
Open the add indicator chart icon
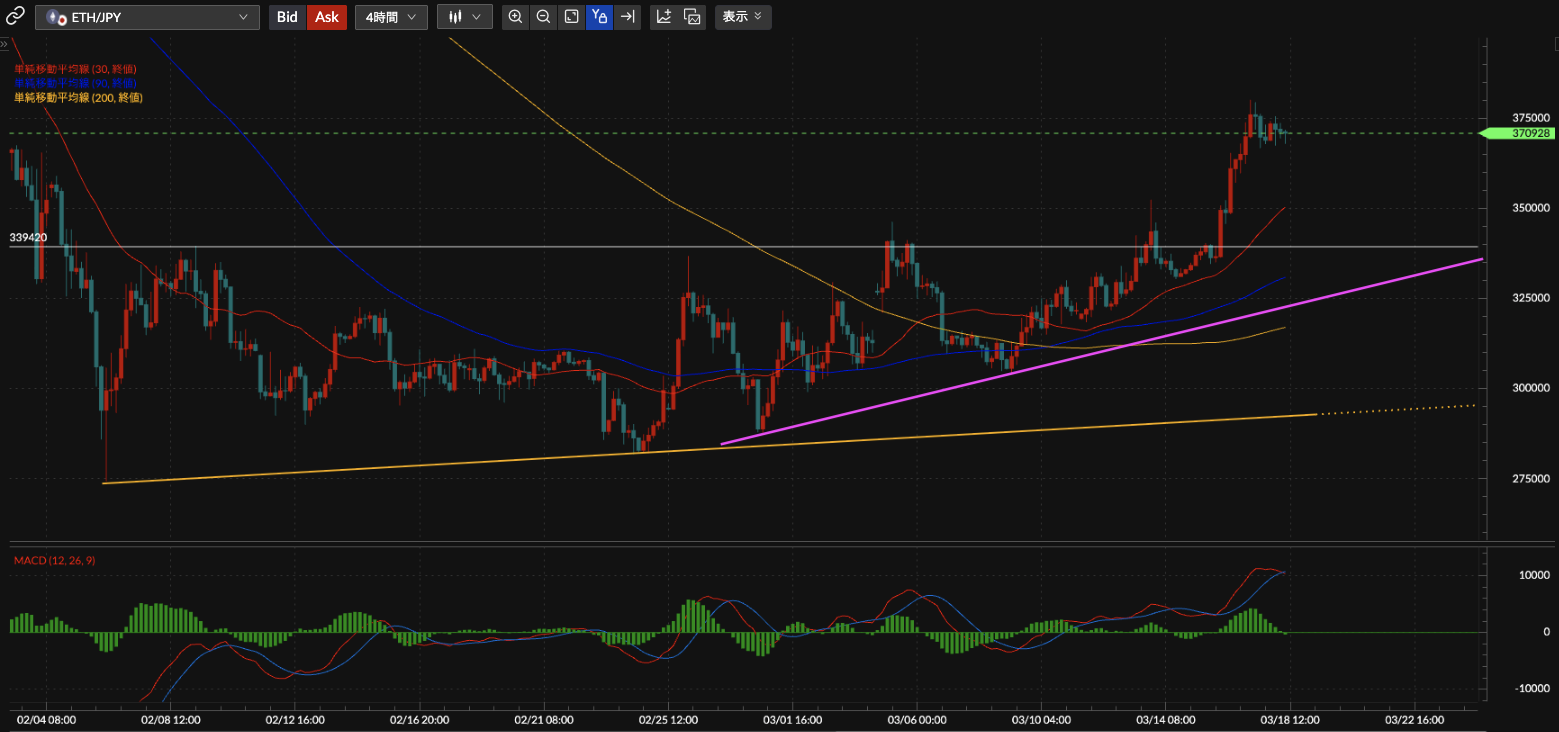coord(663,17)
